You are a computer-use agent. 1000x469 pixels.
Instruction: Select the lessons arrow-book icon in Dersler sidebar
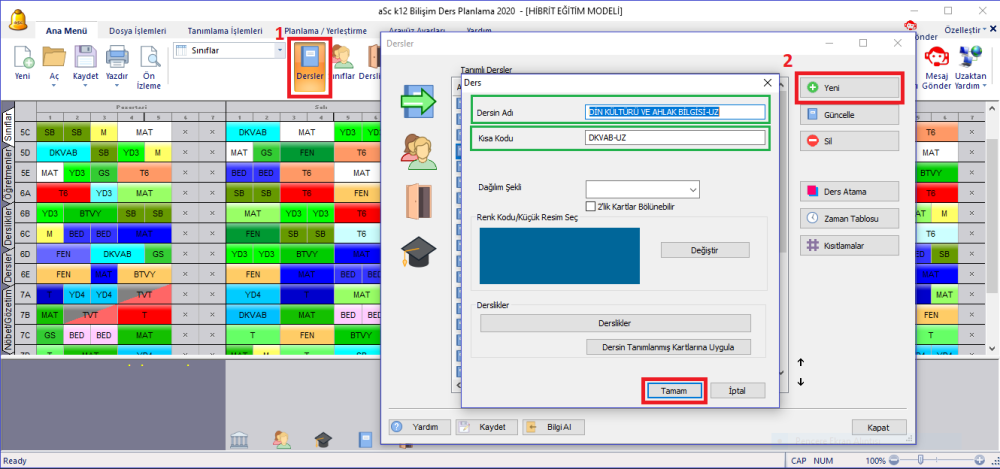418,101
